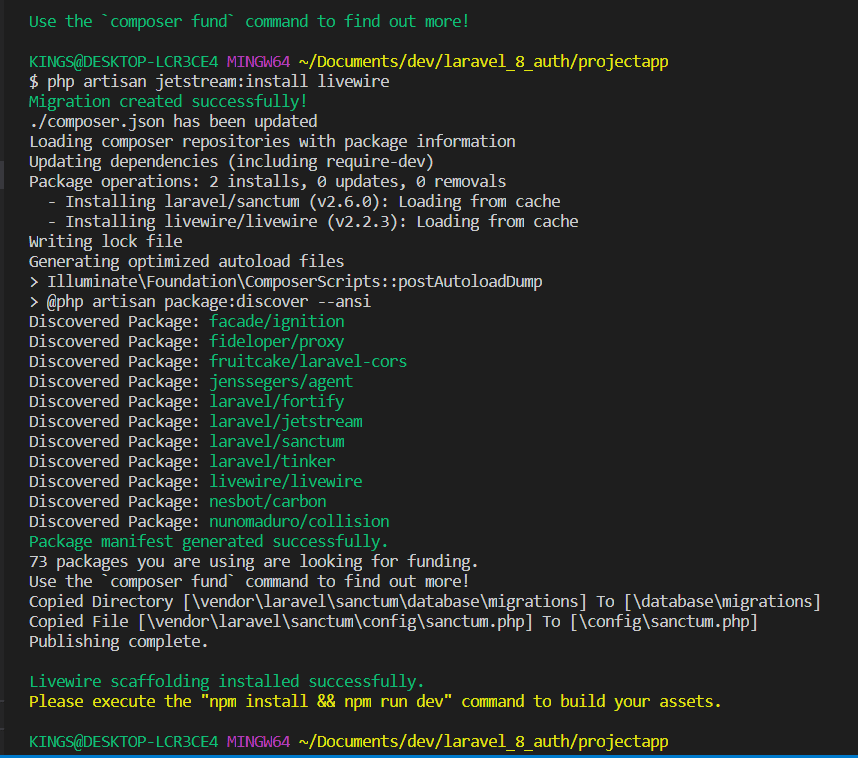The width and height of the screenshot is (858, 758).
Task: Click the facade/ignition package name
Action: coord(277,321)
